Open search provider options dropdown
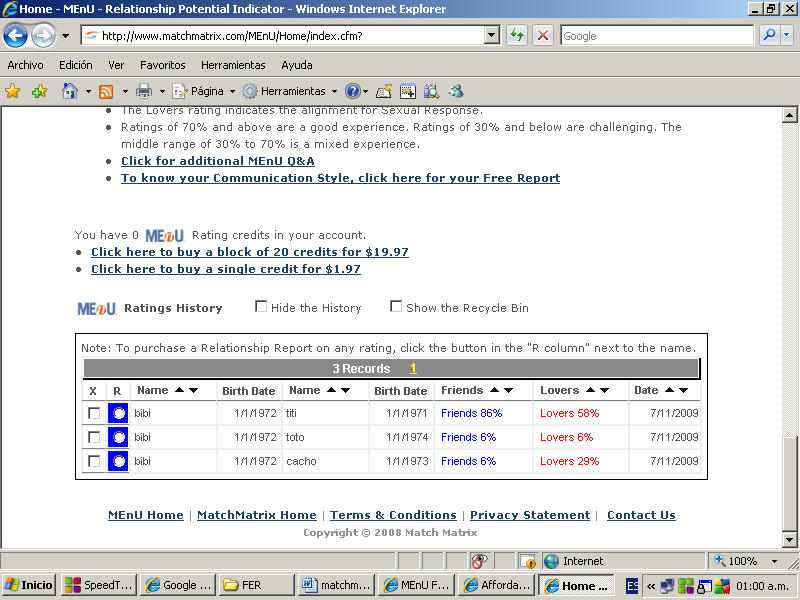The image size is (800, 600). tap(787, 35)
